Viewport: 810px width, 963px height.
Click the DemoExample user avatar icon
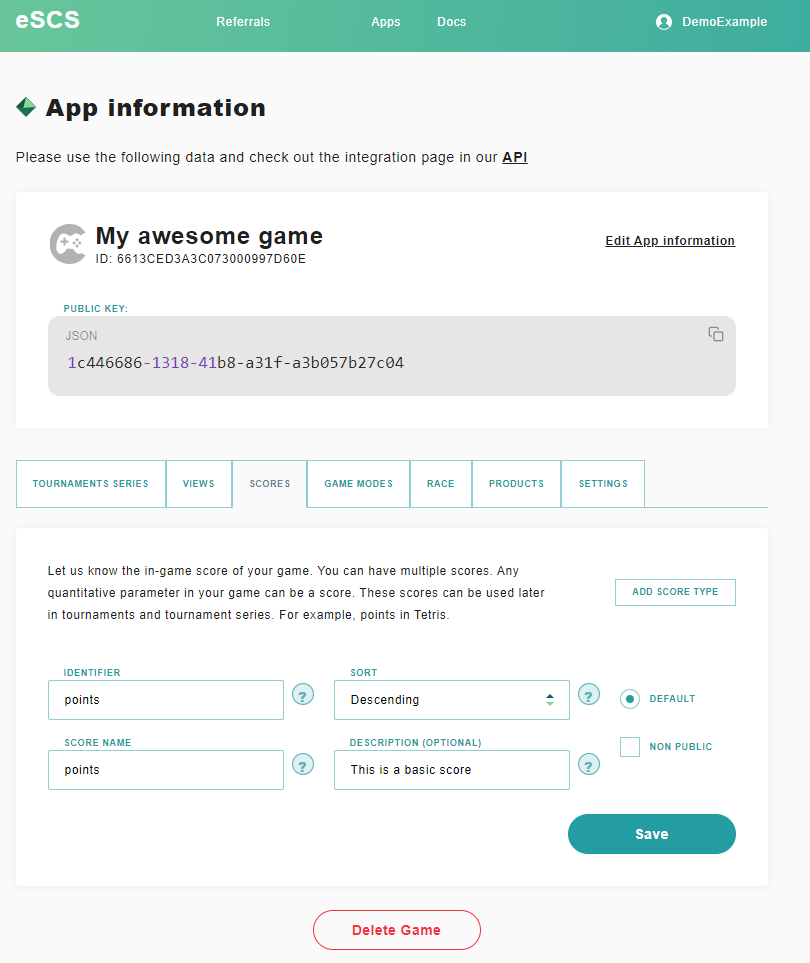tap(664, 22)
